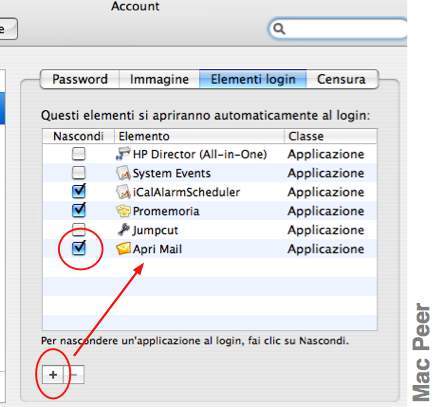The width and height of the screenshot is (435, 407).
Task: Open the Immagine tab
Action: click(159, 79)
